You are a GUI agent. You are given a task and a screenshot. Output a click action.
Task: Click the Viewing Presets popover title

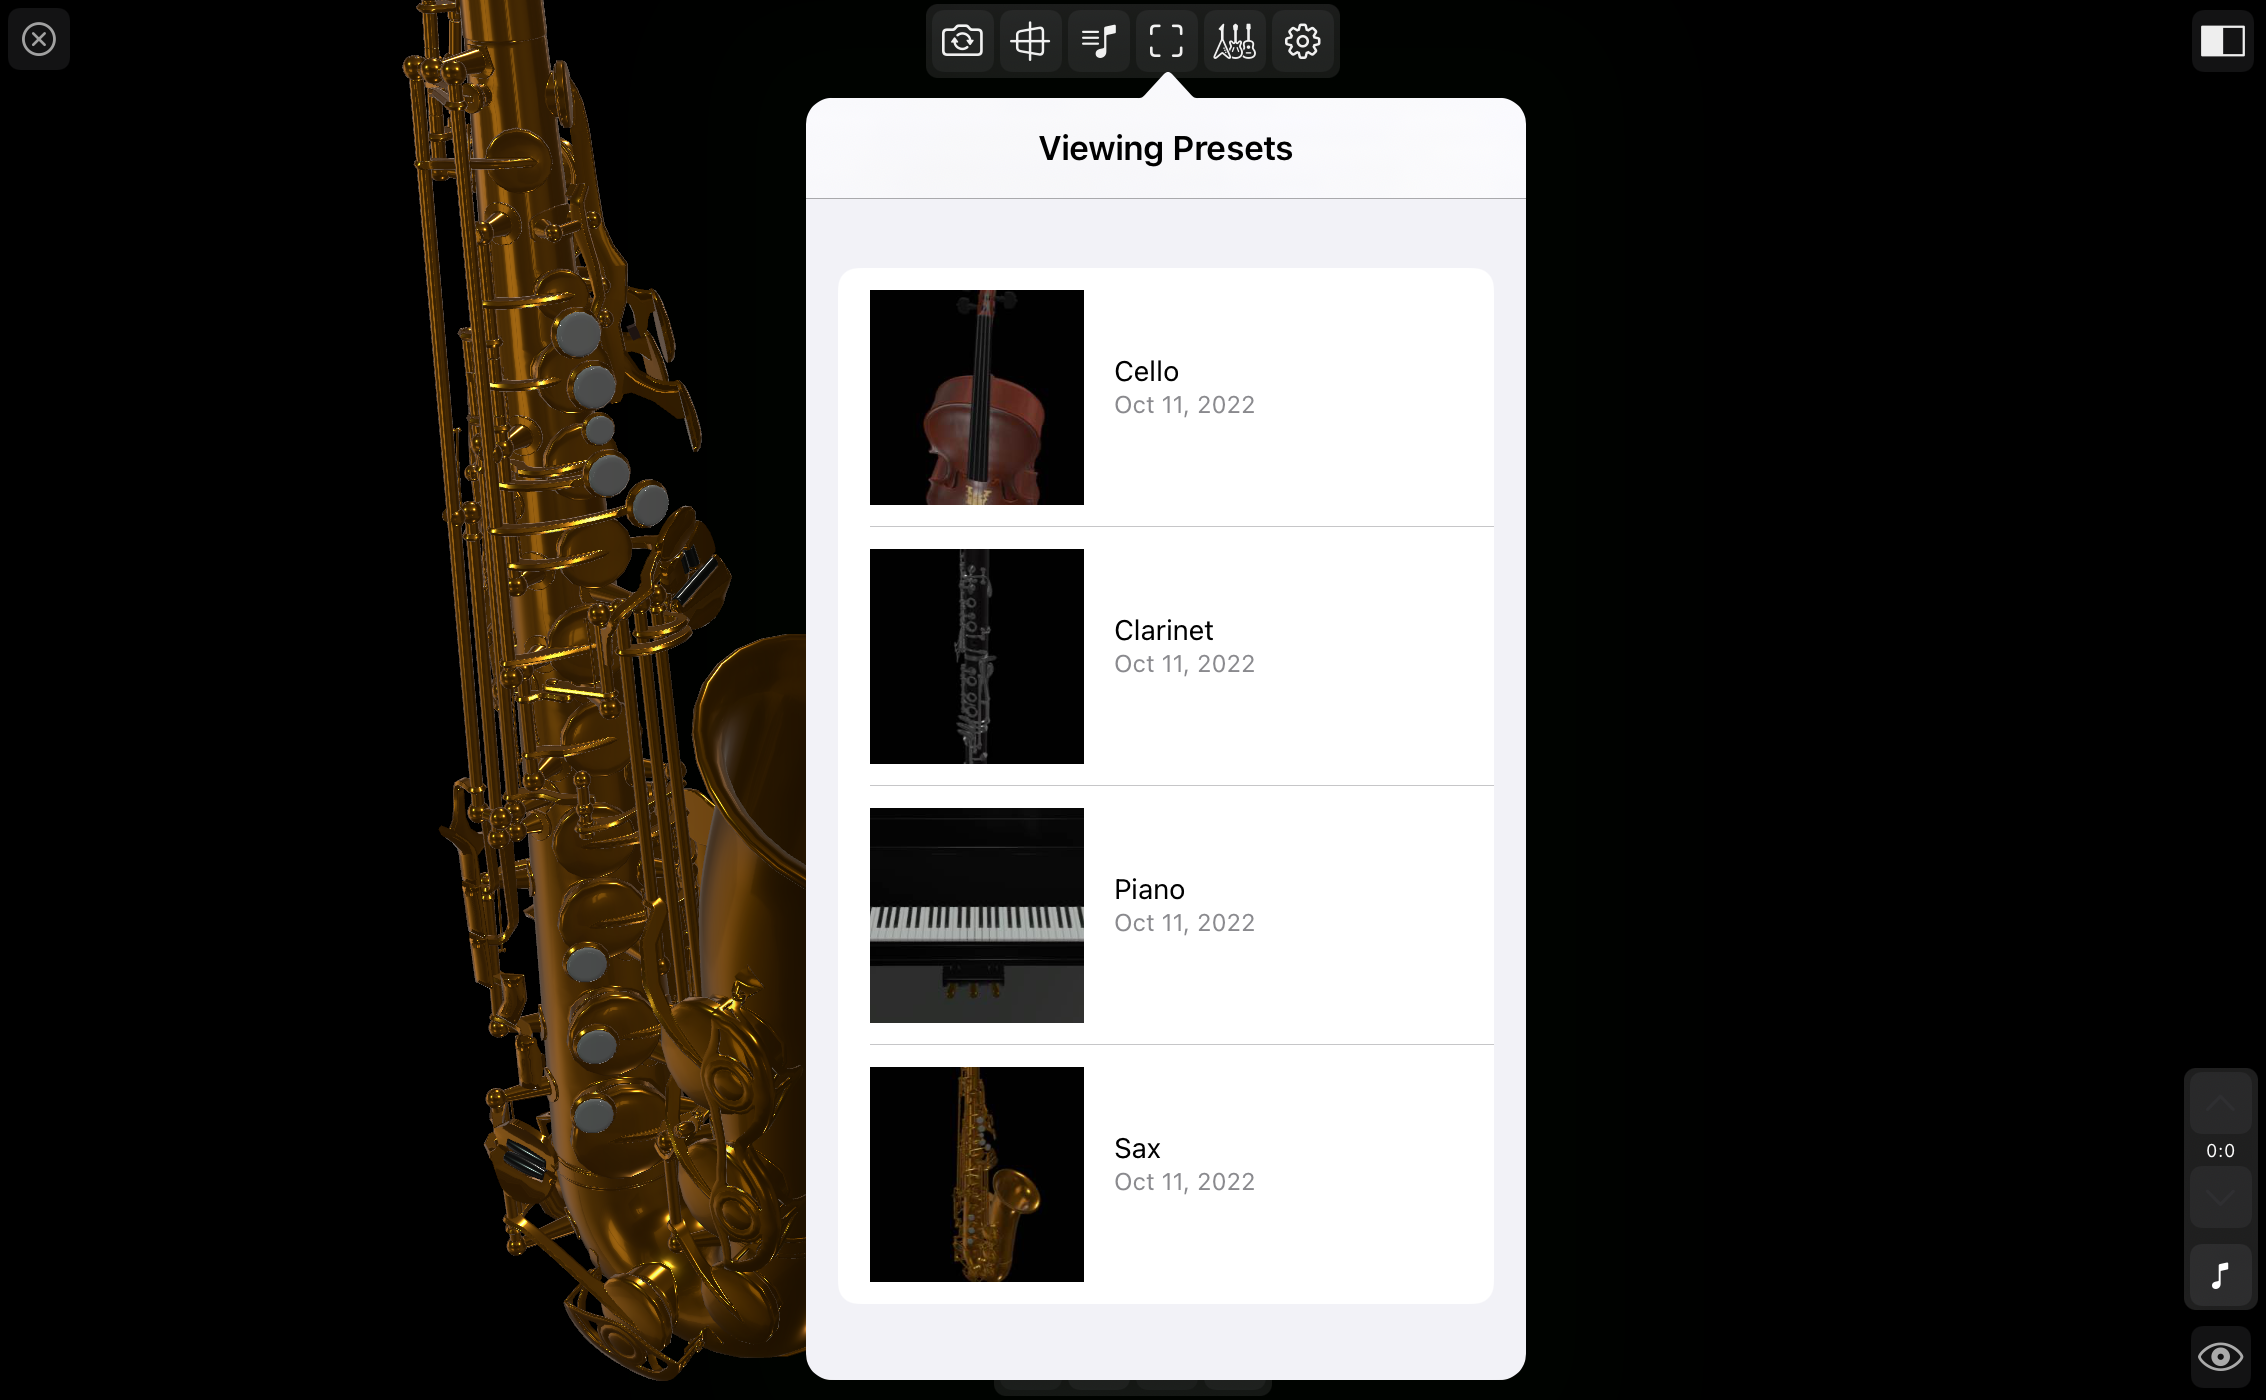tap(1166, 148)
